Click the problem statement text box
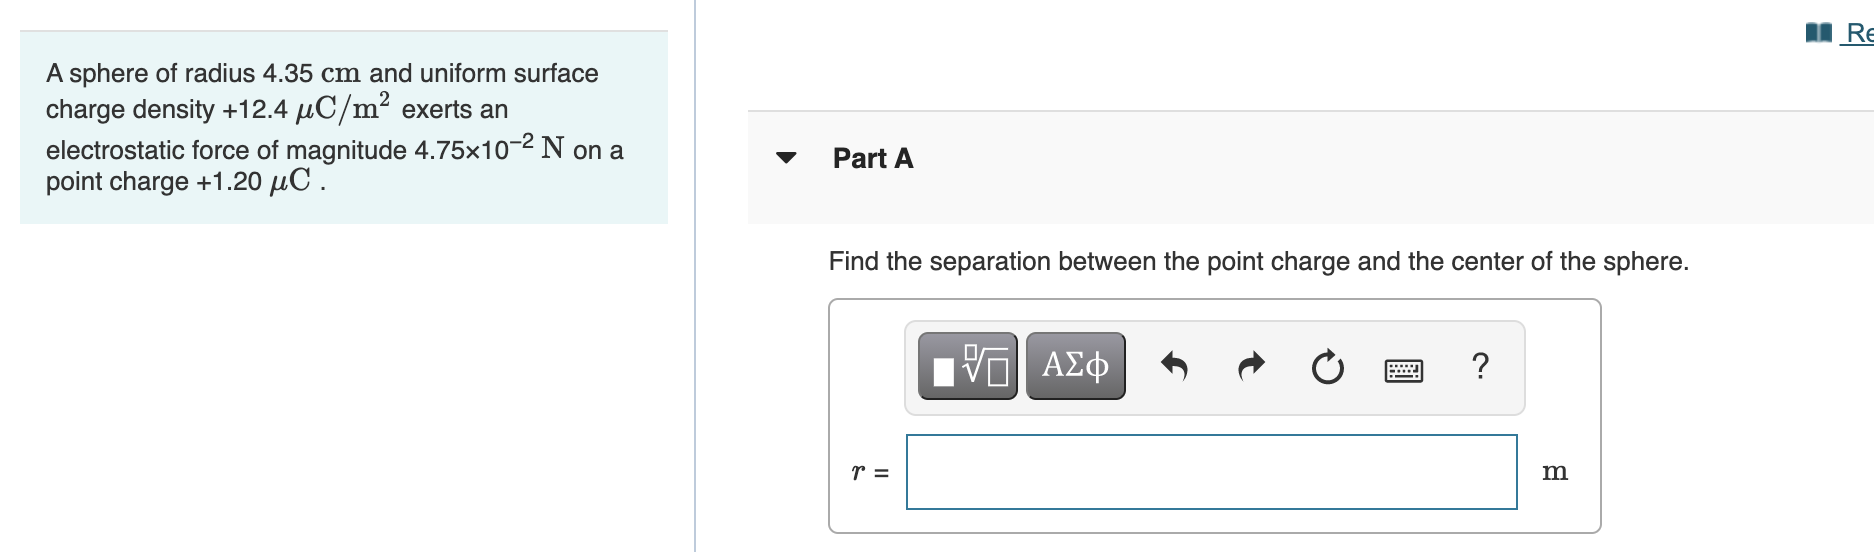1874x552 pixels. pyautogui.click(x=344, y=127)
